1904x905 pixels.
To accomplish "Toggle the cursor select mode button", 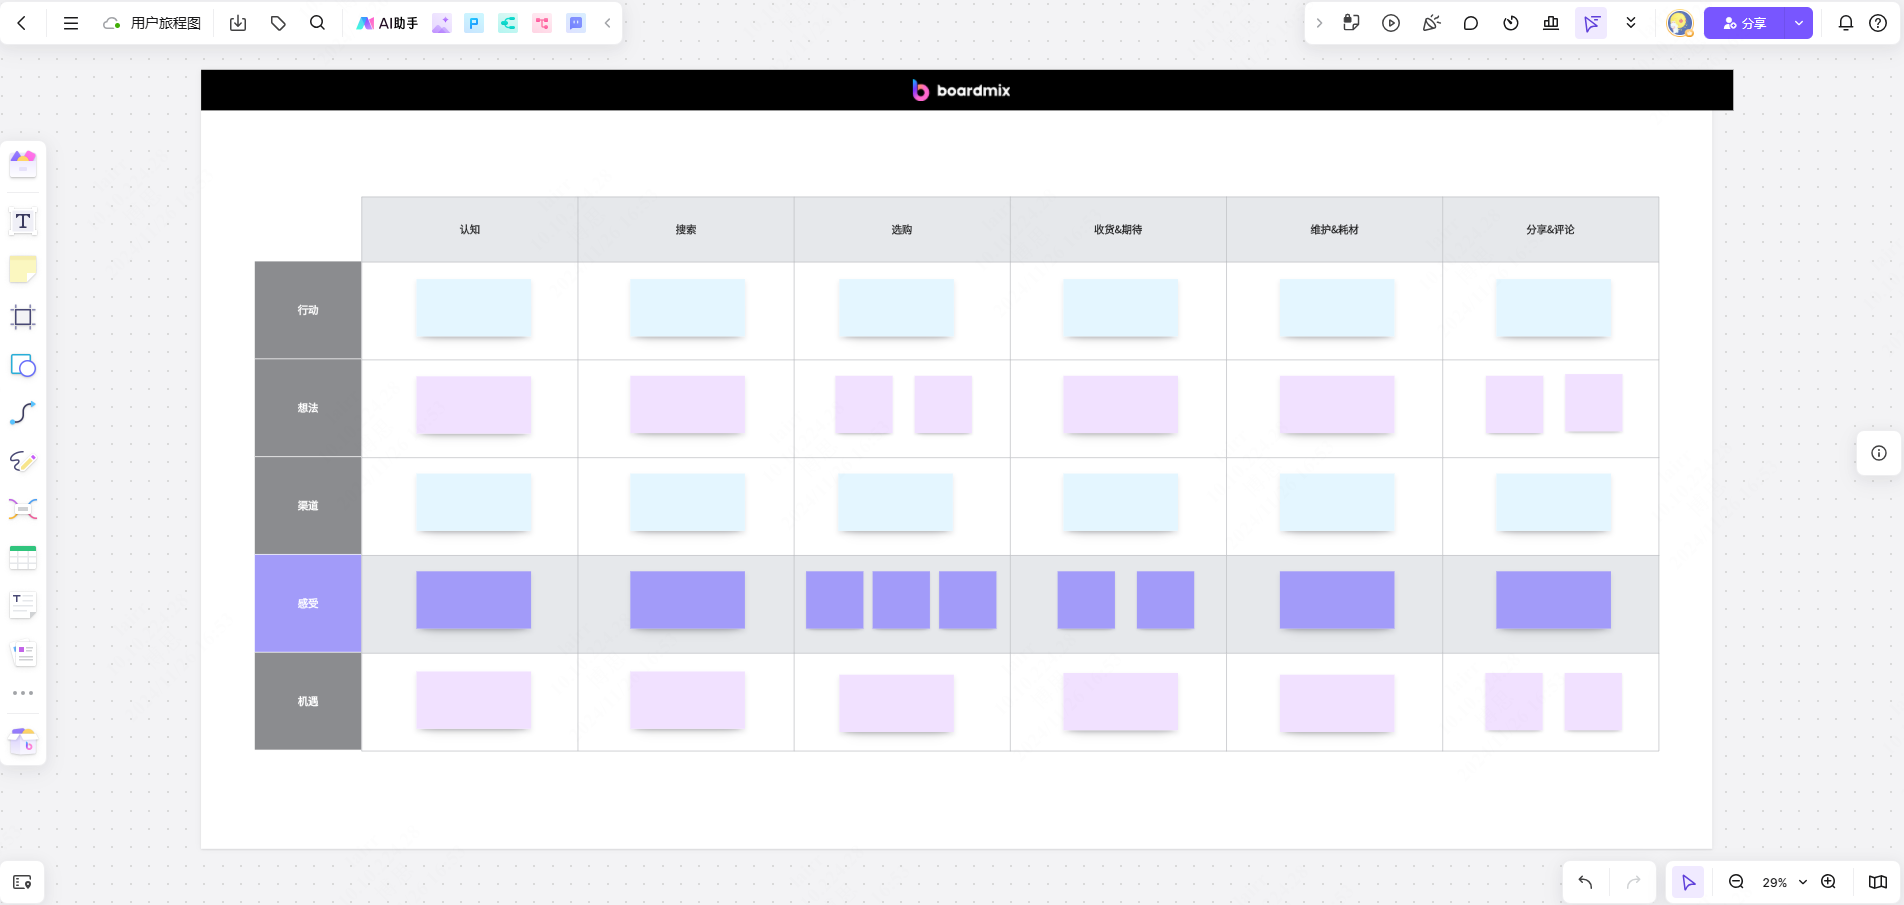I will click(1688, 882).
